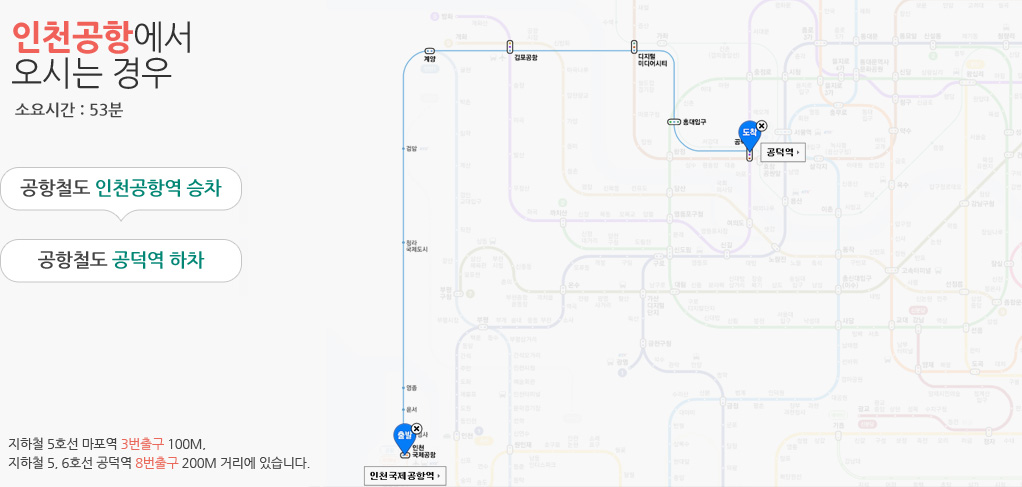Click the 인천공항에서 오시는 경우 heading

click(x=100, y=54)
